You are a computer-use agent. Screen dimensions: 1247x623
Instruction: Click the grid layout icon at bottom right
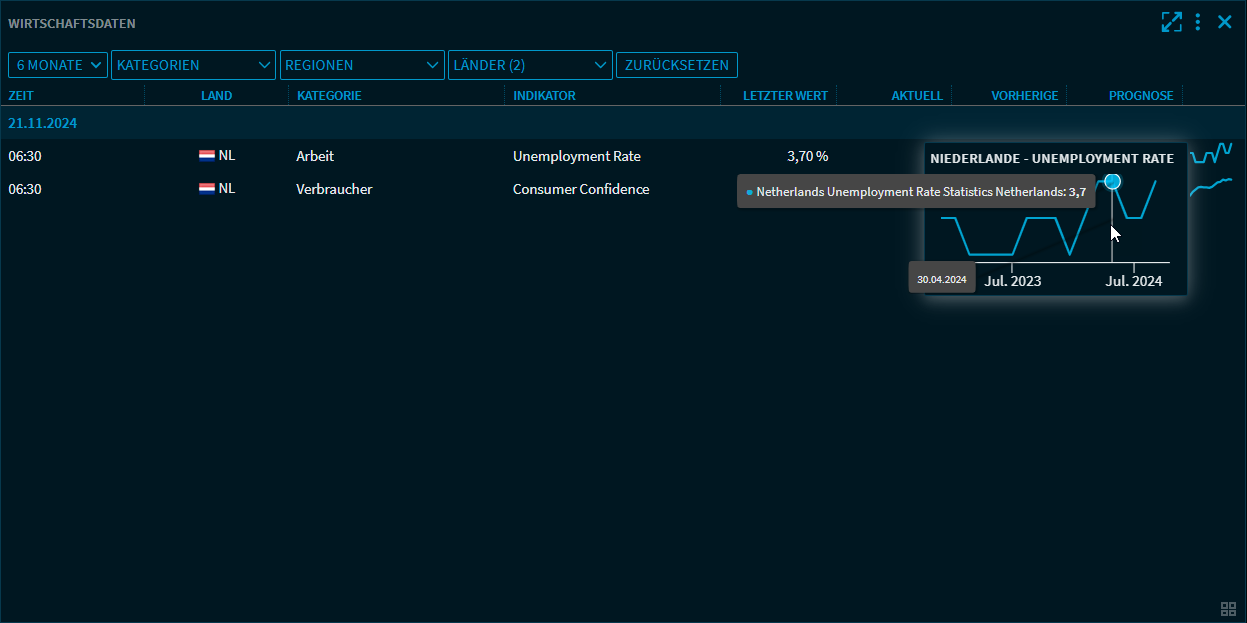click(x=1229, y=609)
